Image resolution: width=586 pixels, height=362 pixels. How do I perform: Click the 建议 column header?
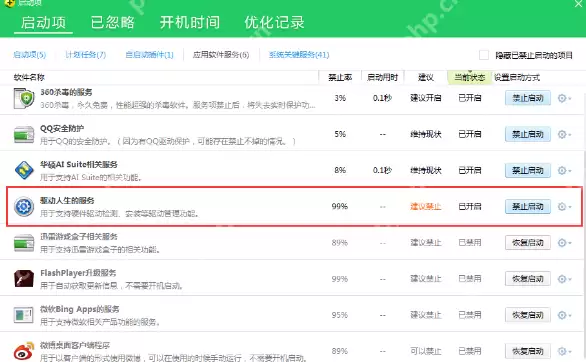point(426,78)
